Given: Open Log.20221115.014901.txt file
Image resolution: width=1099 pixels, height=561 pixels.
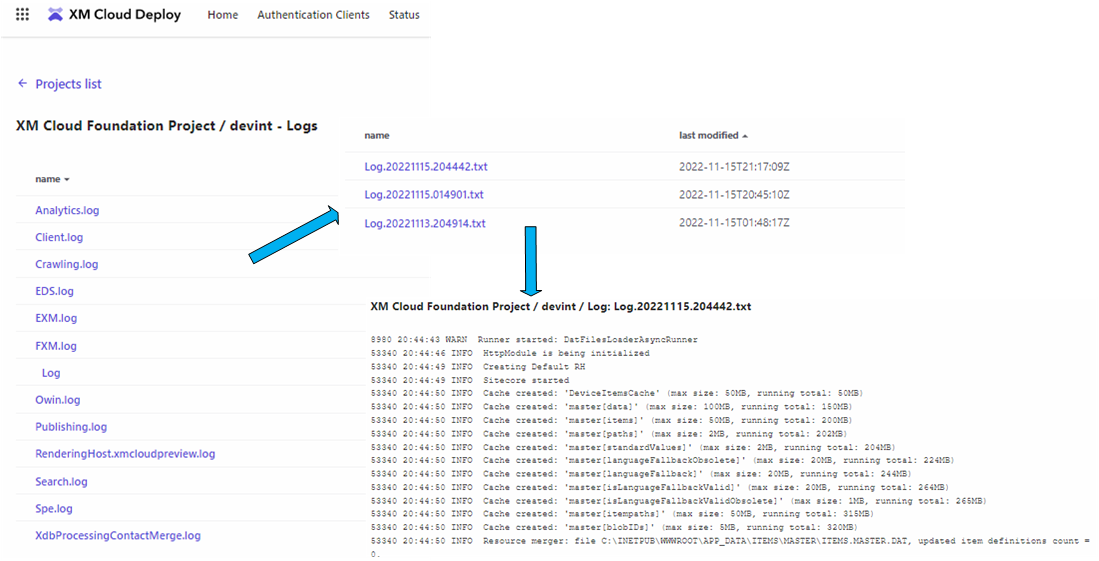Looking at the screenshot, I should [x=424, y=194].
